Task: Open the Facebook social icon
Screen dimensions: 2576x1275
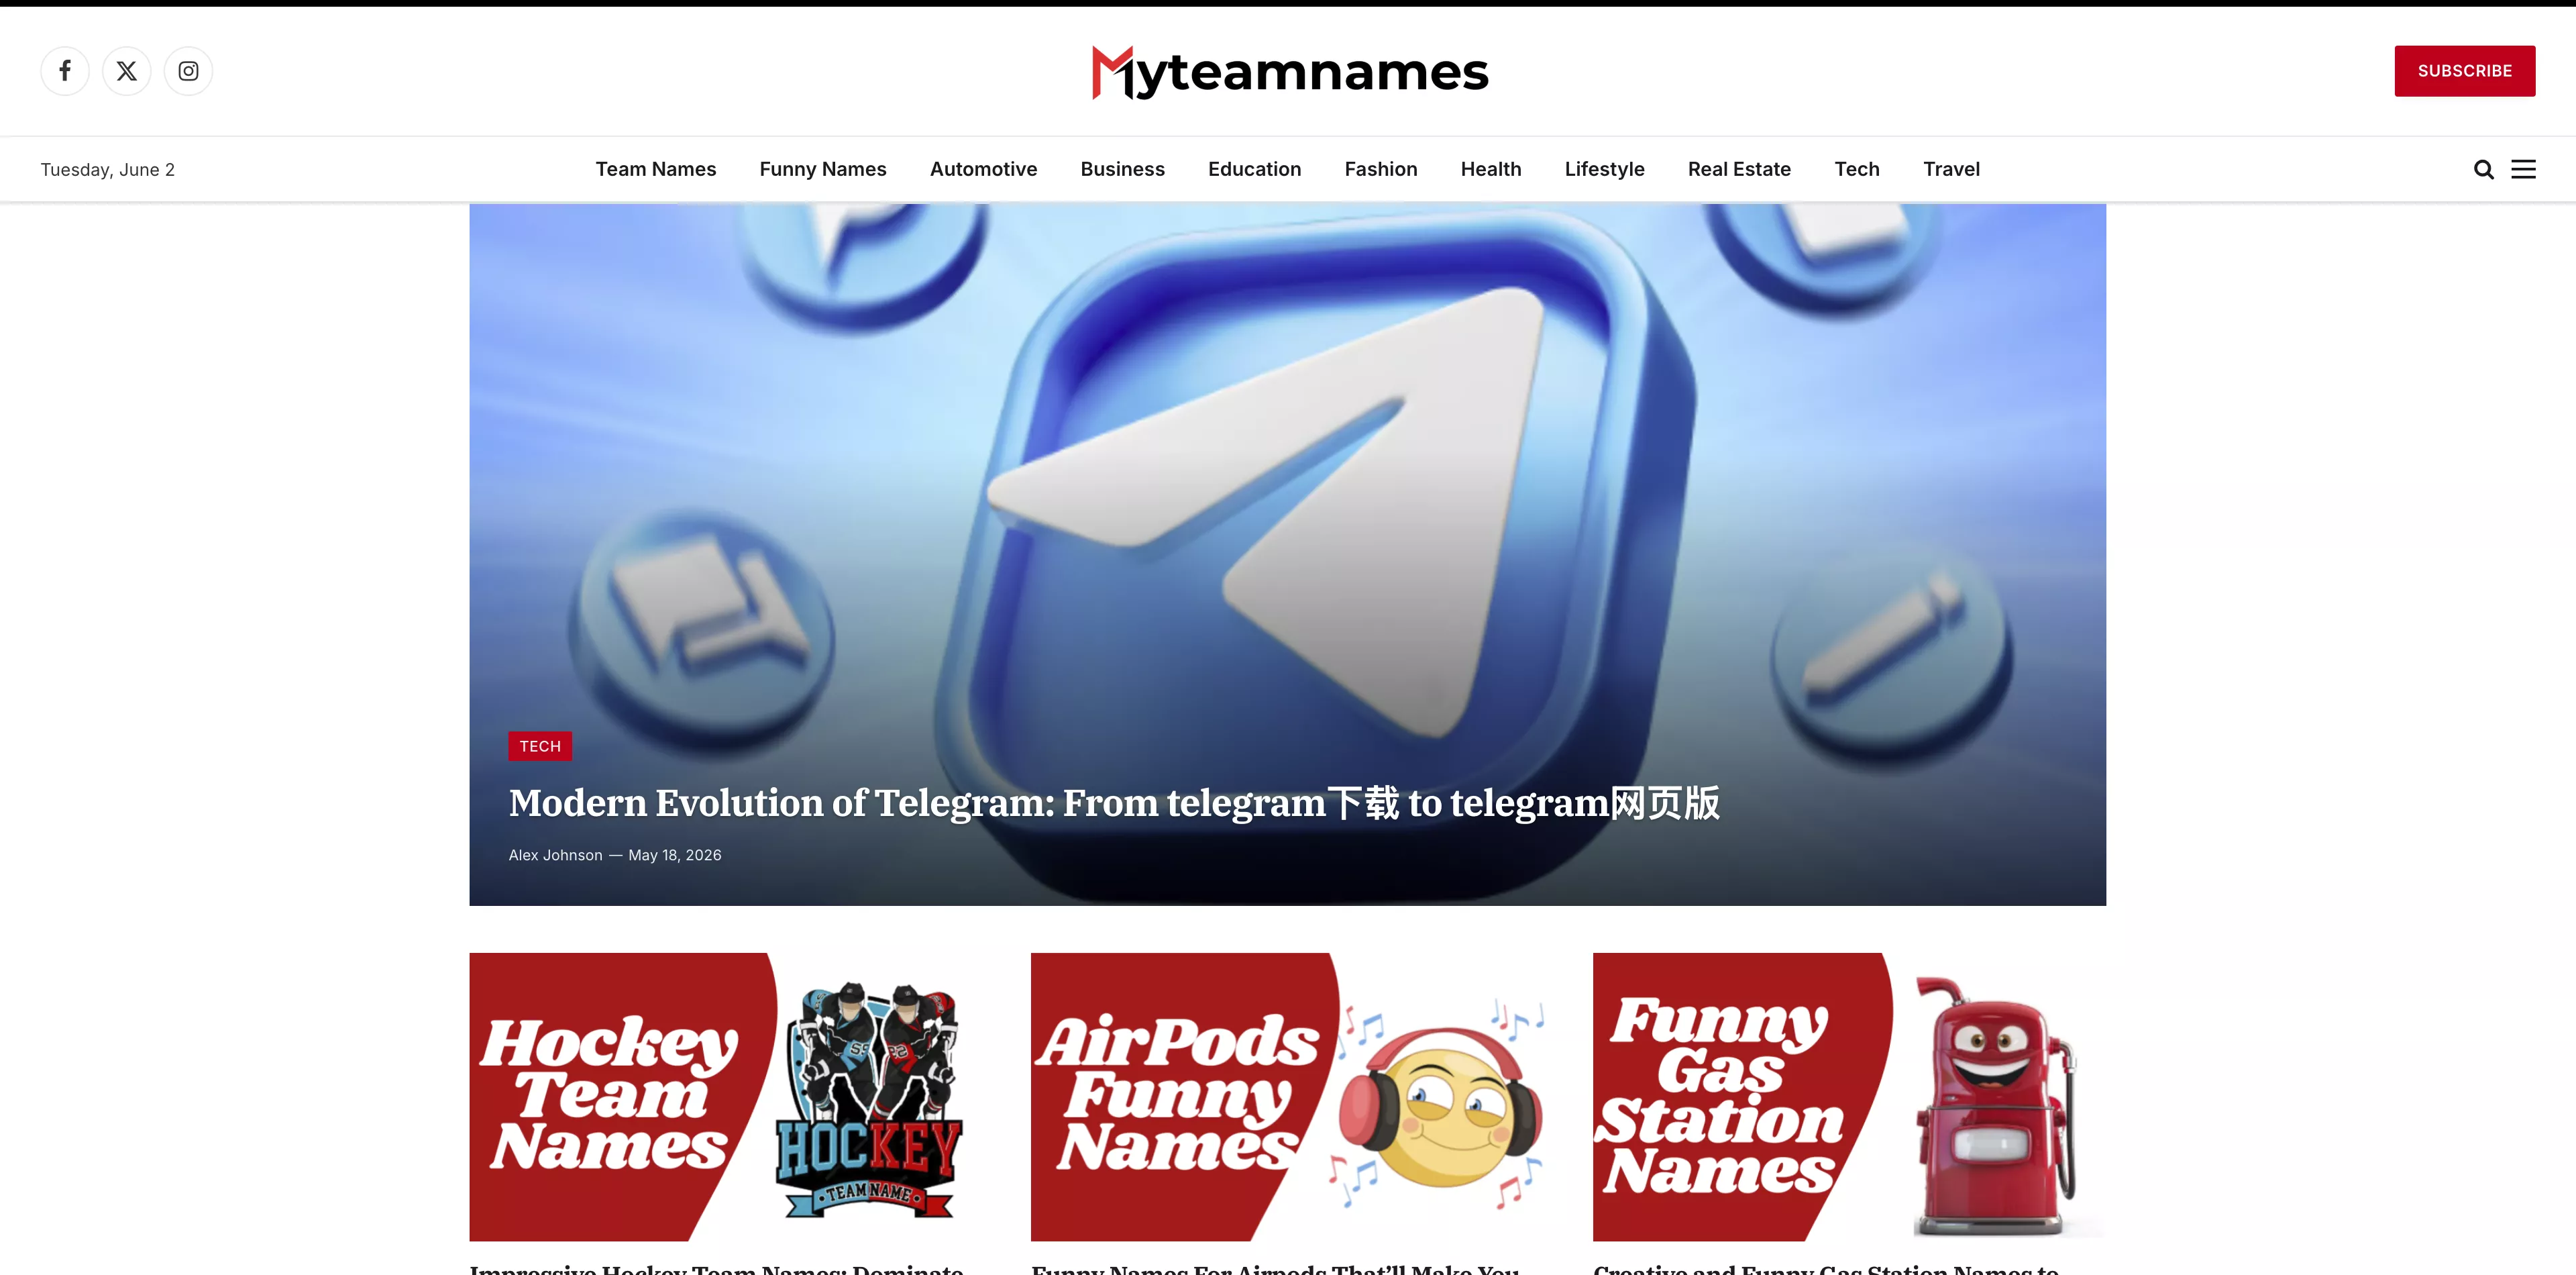Action: click(65, 71)
